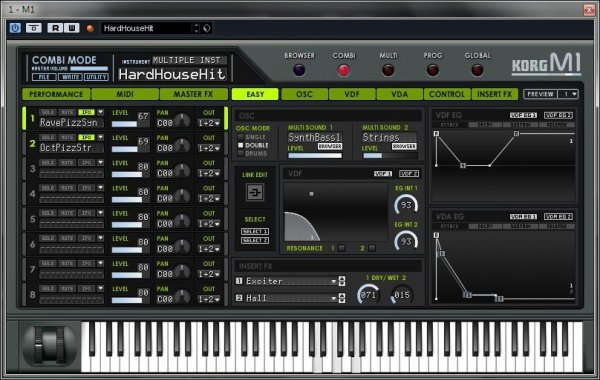Click the Insert FX slot 2 number icon

[239, 298]
